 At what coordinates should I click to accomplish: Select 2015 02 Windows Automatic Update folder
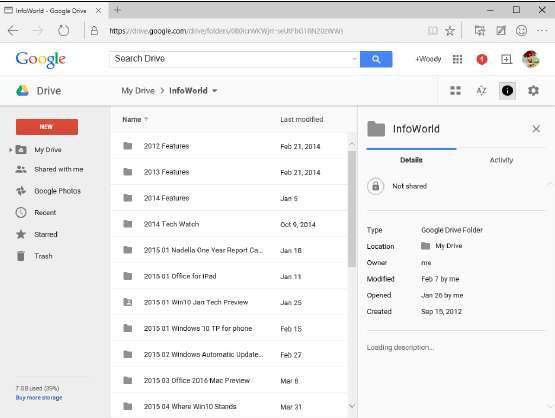click(228, 354)
